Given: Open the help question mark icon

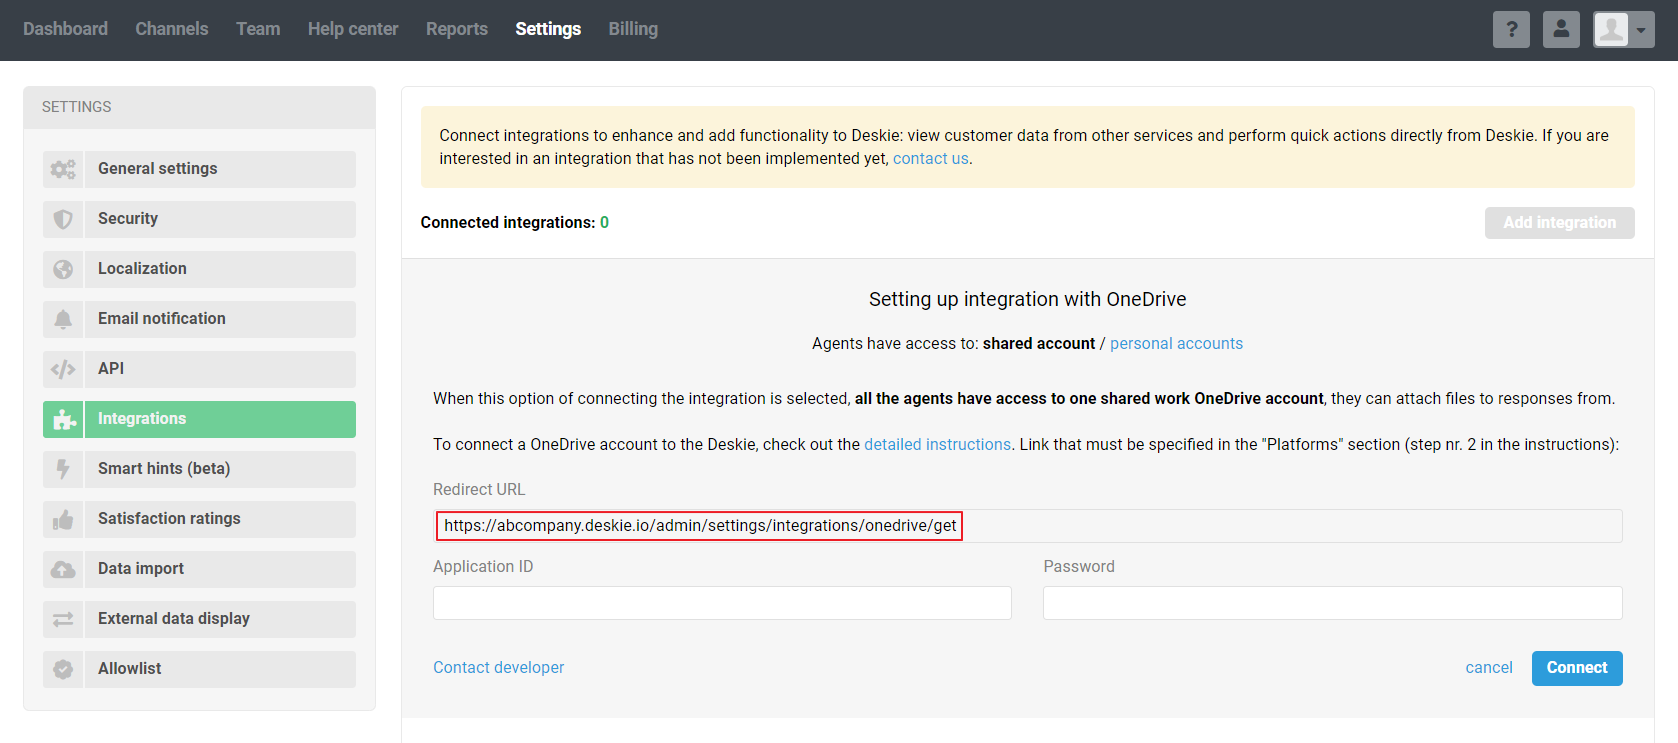Looking at the screenshot, I should click(x=1511, y=29).
